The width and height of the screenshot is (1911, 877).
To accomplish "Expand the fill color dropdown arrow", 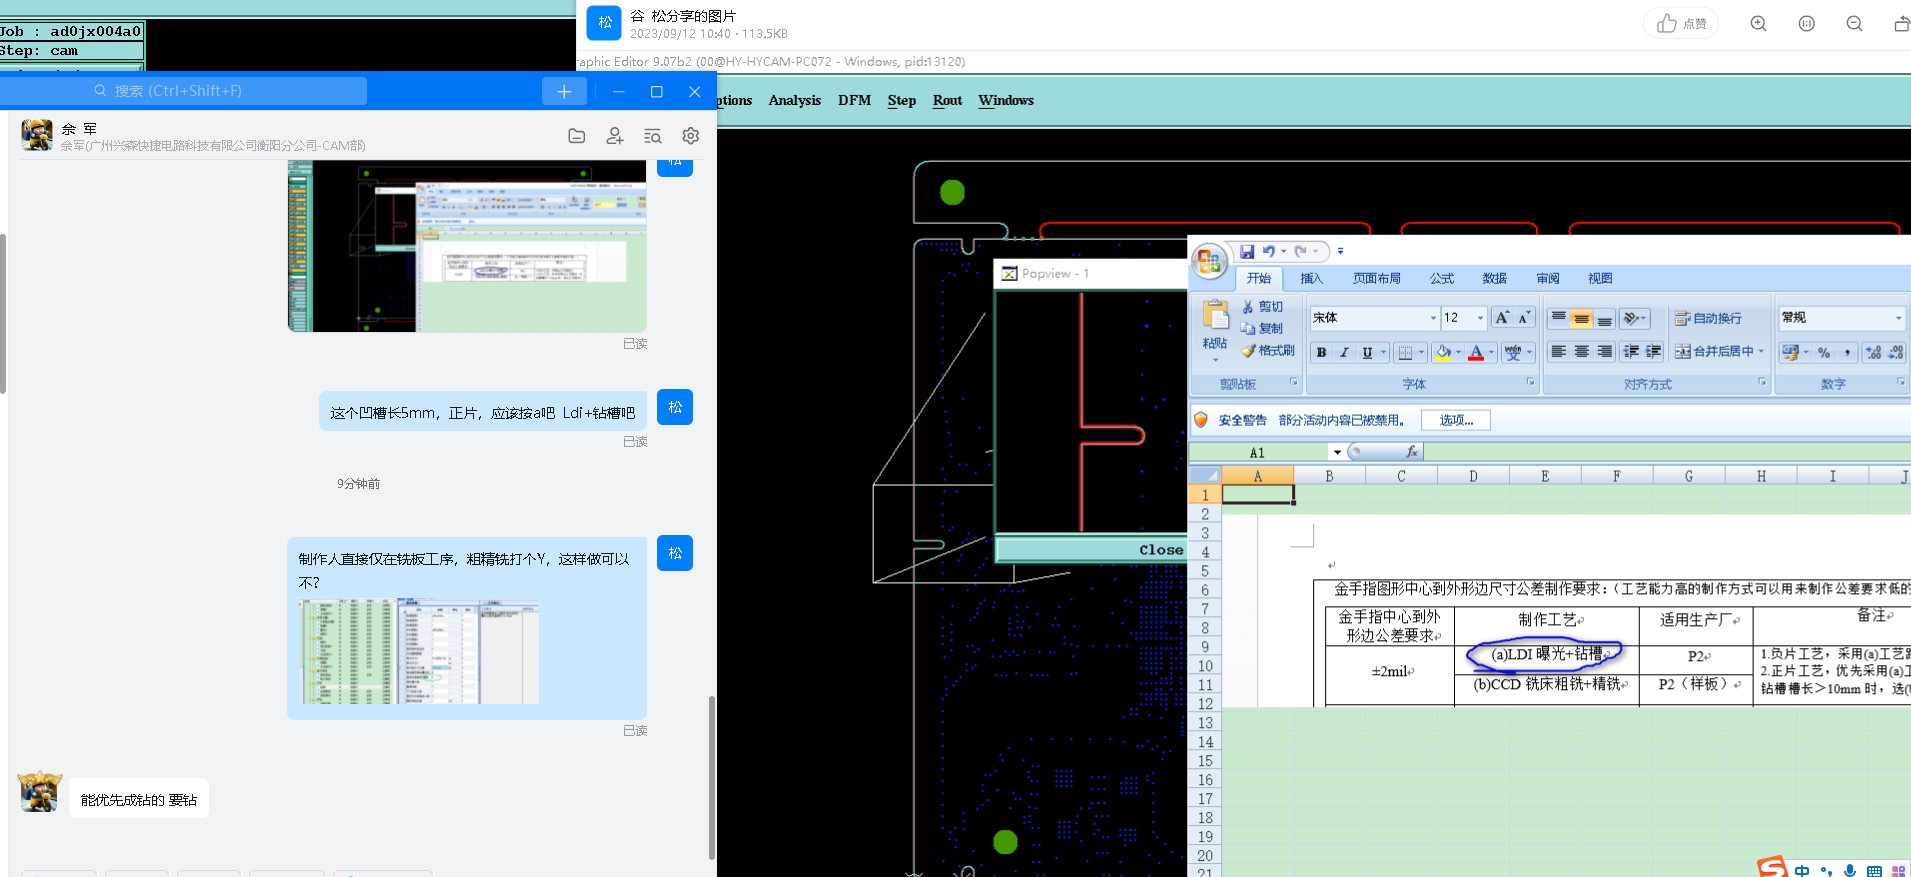I will tap(1458, 352).
